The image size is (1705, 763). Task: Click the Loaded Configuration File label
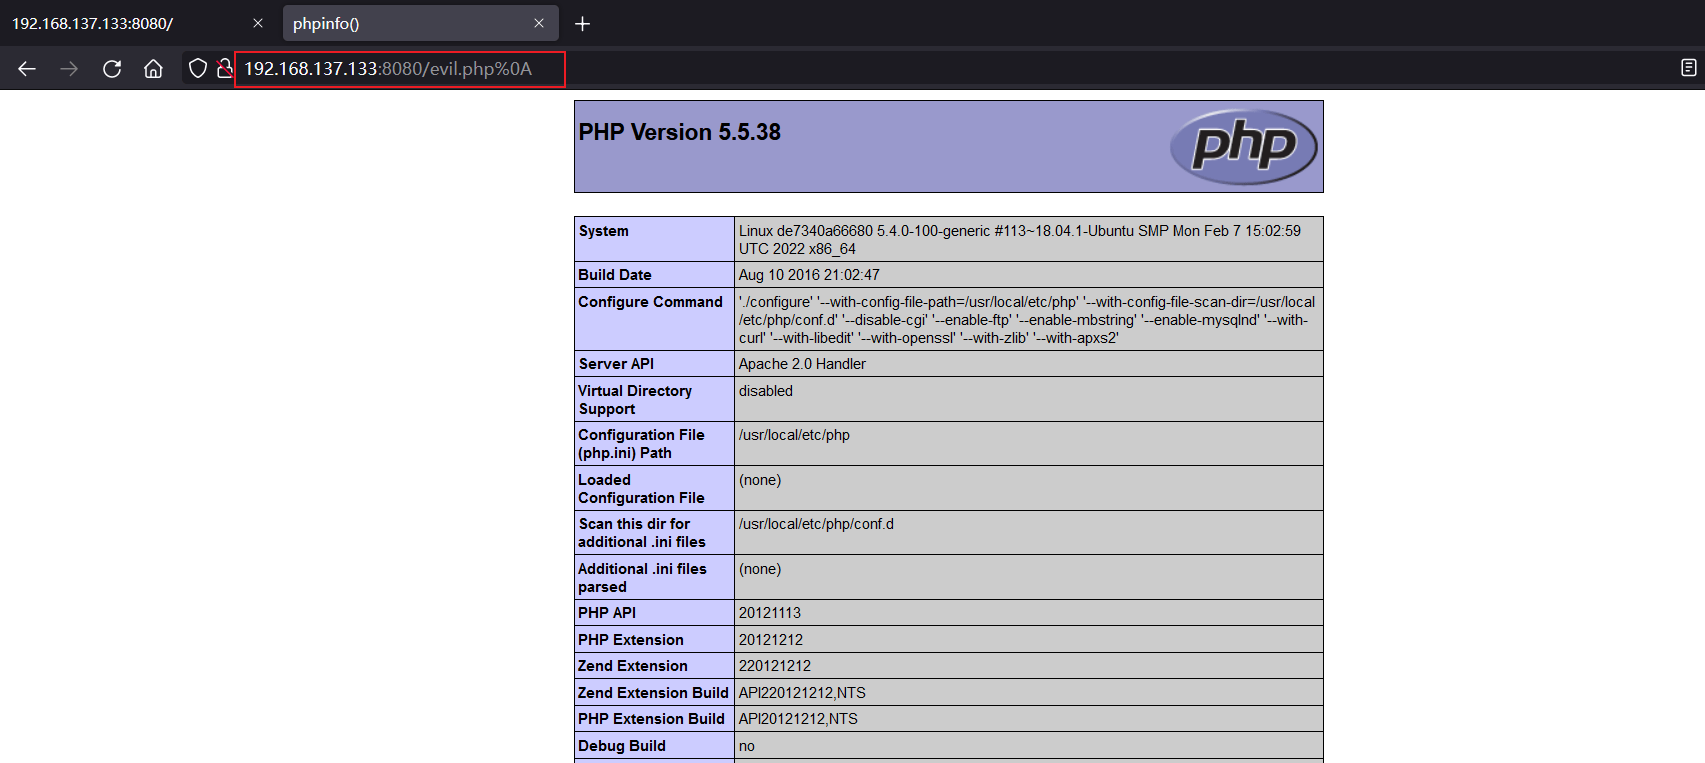(x=641, y=489)
